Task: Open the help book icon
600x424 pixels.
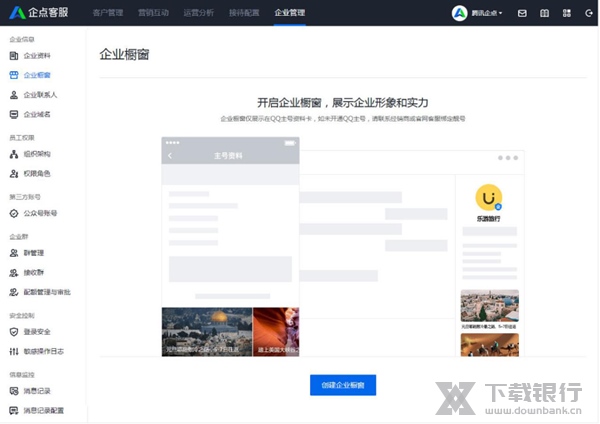Action: click(x=544, y=13)
